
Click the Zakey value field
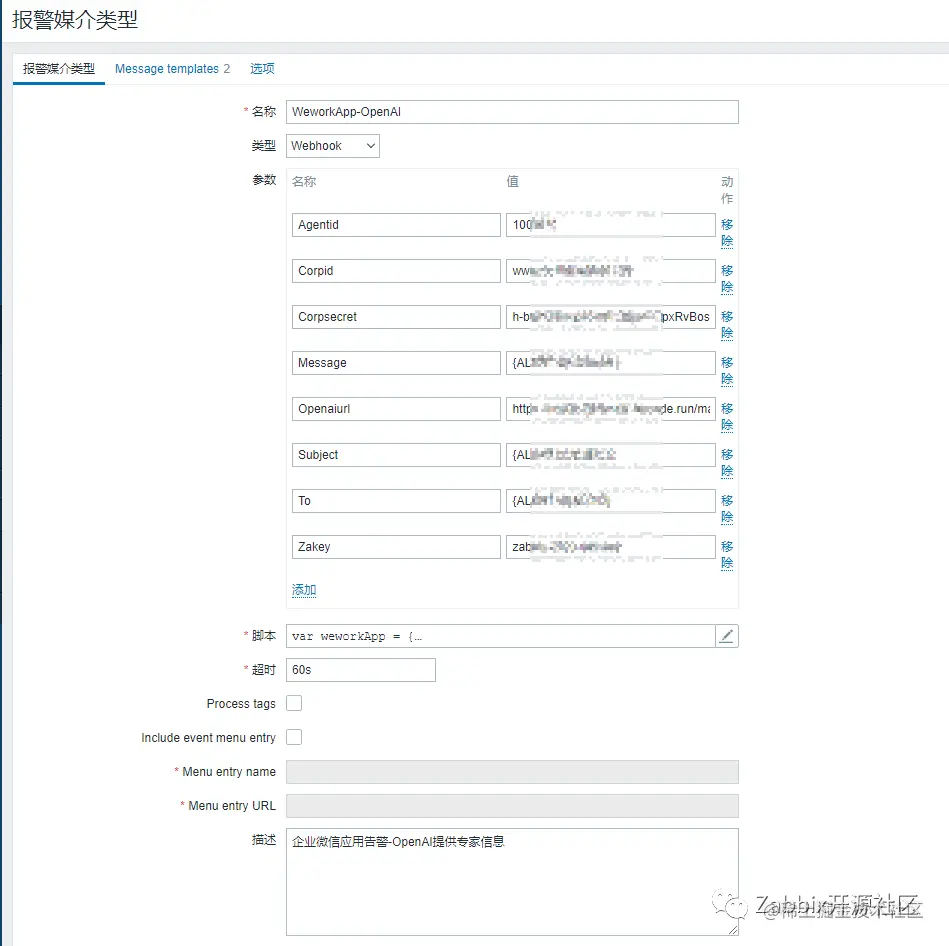coord(611,547)
